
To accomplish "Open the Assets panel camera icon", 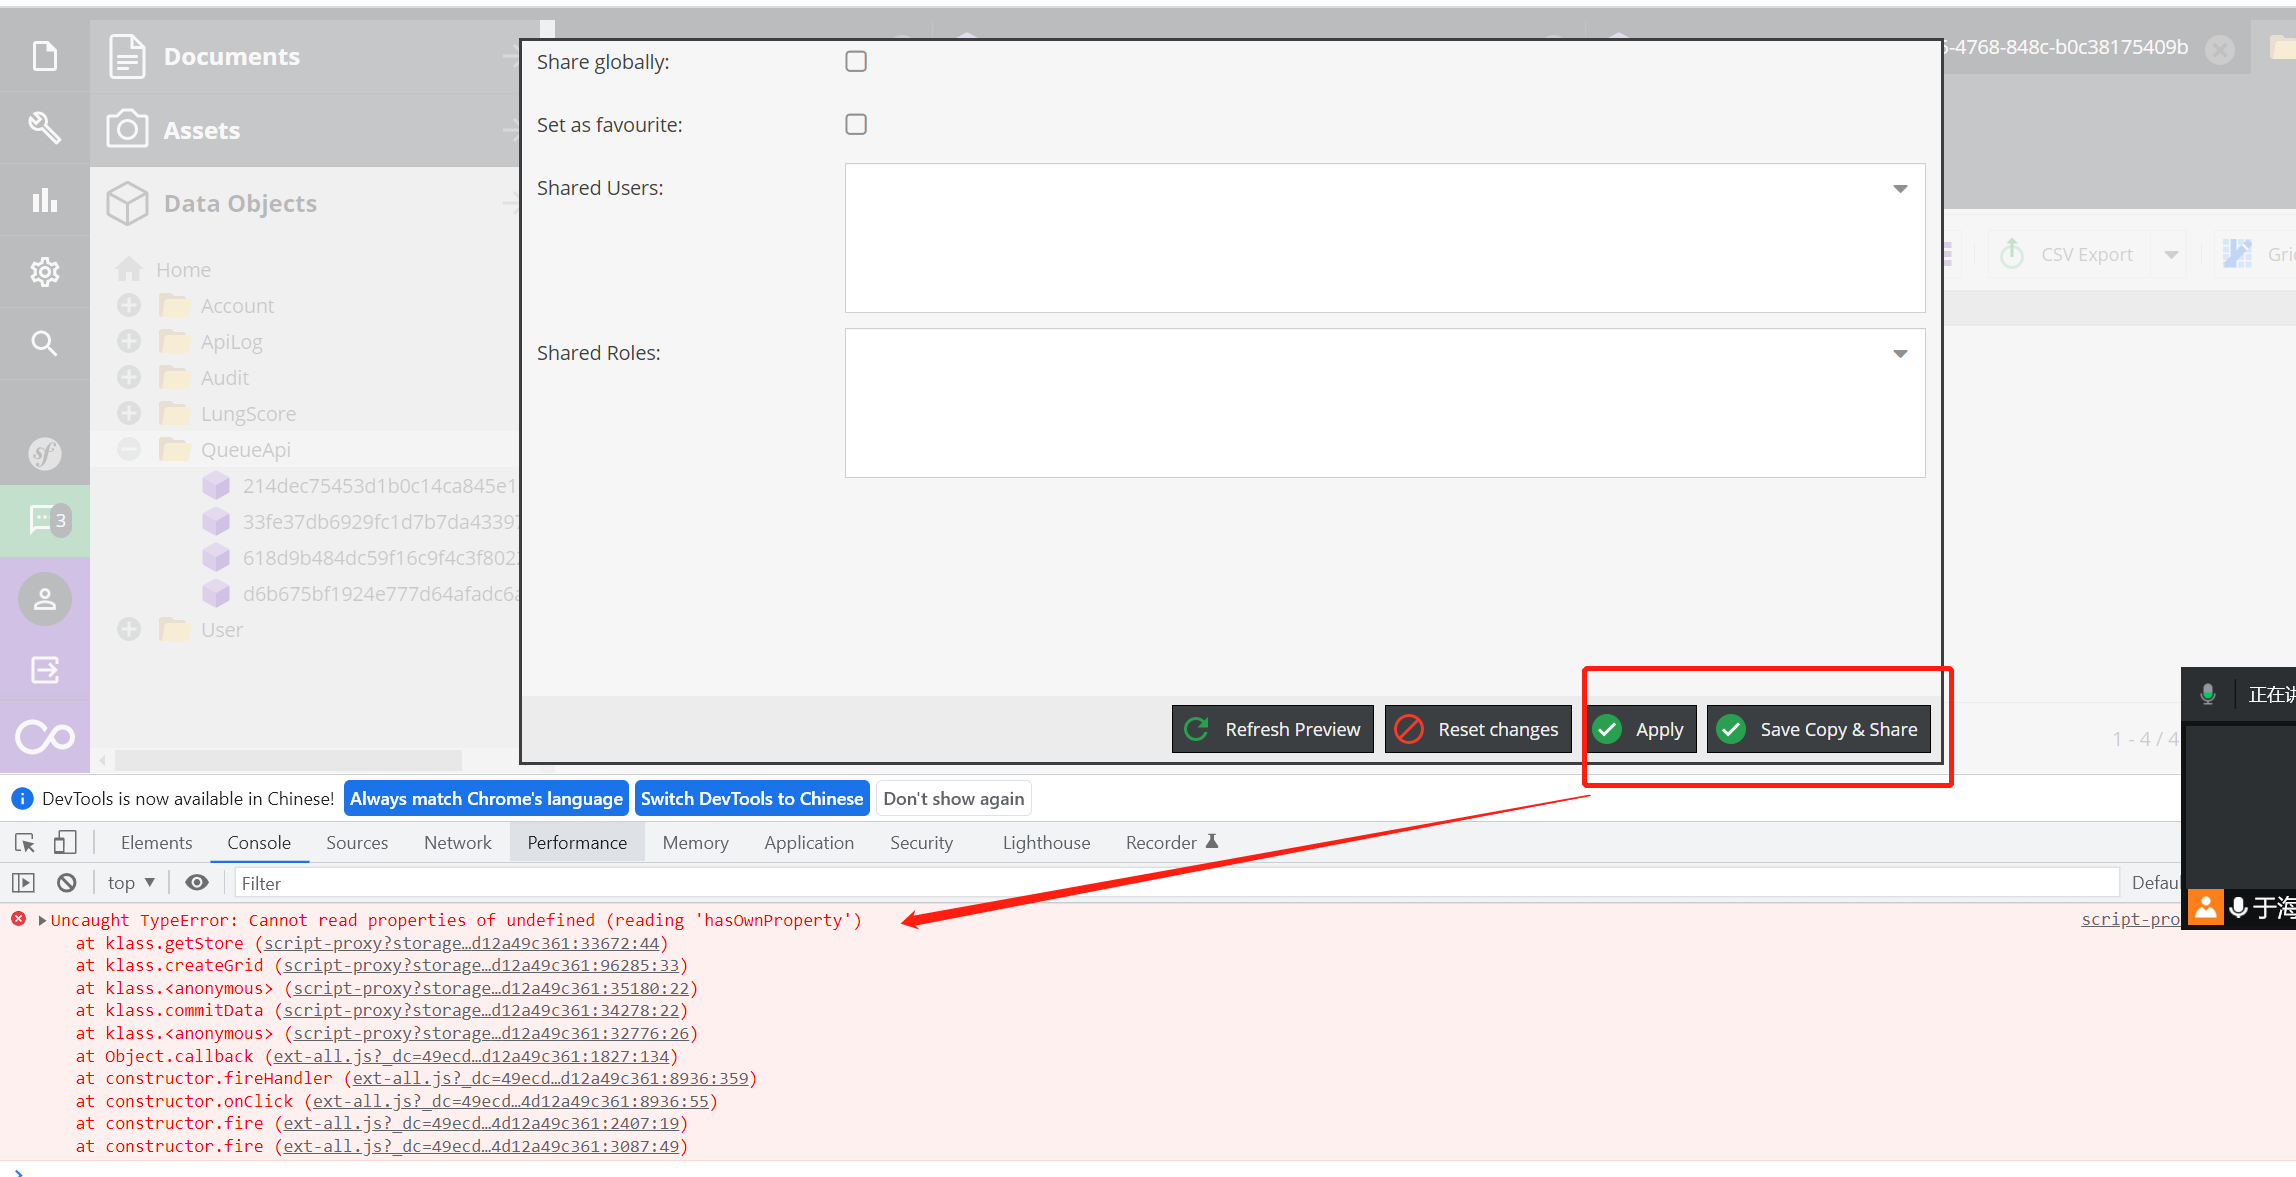I will tap(128, 129).
